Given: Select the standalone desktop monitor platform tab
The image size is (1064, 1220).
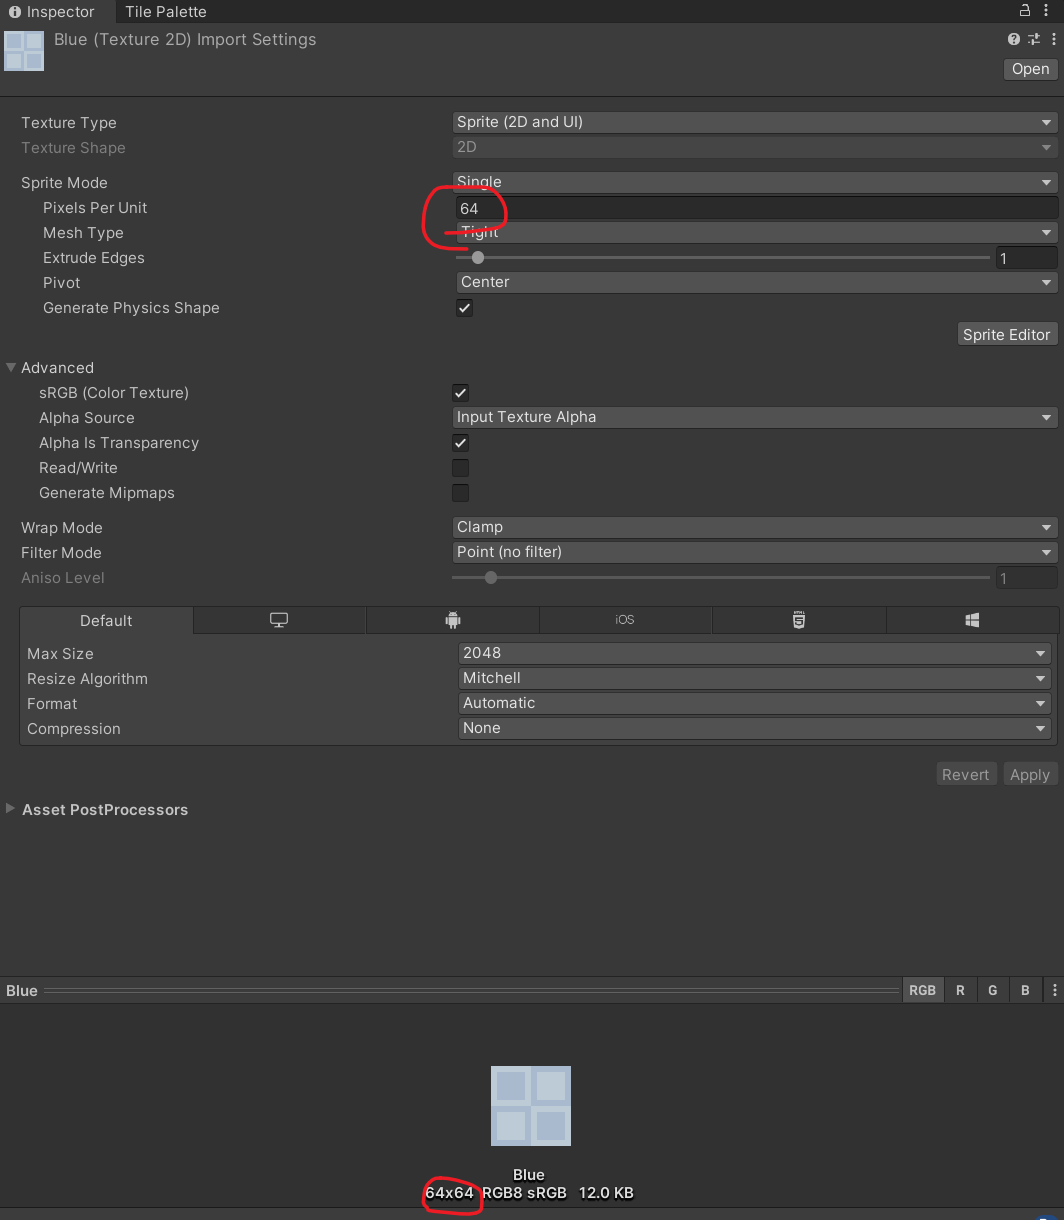Looking at the screenshot, I should click(279, 620).
